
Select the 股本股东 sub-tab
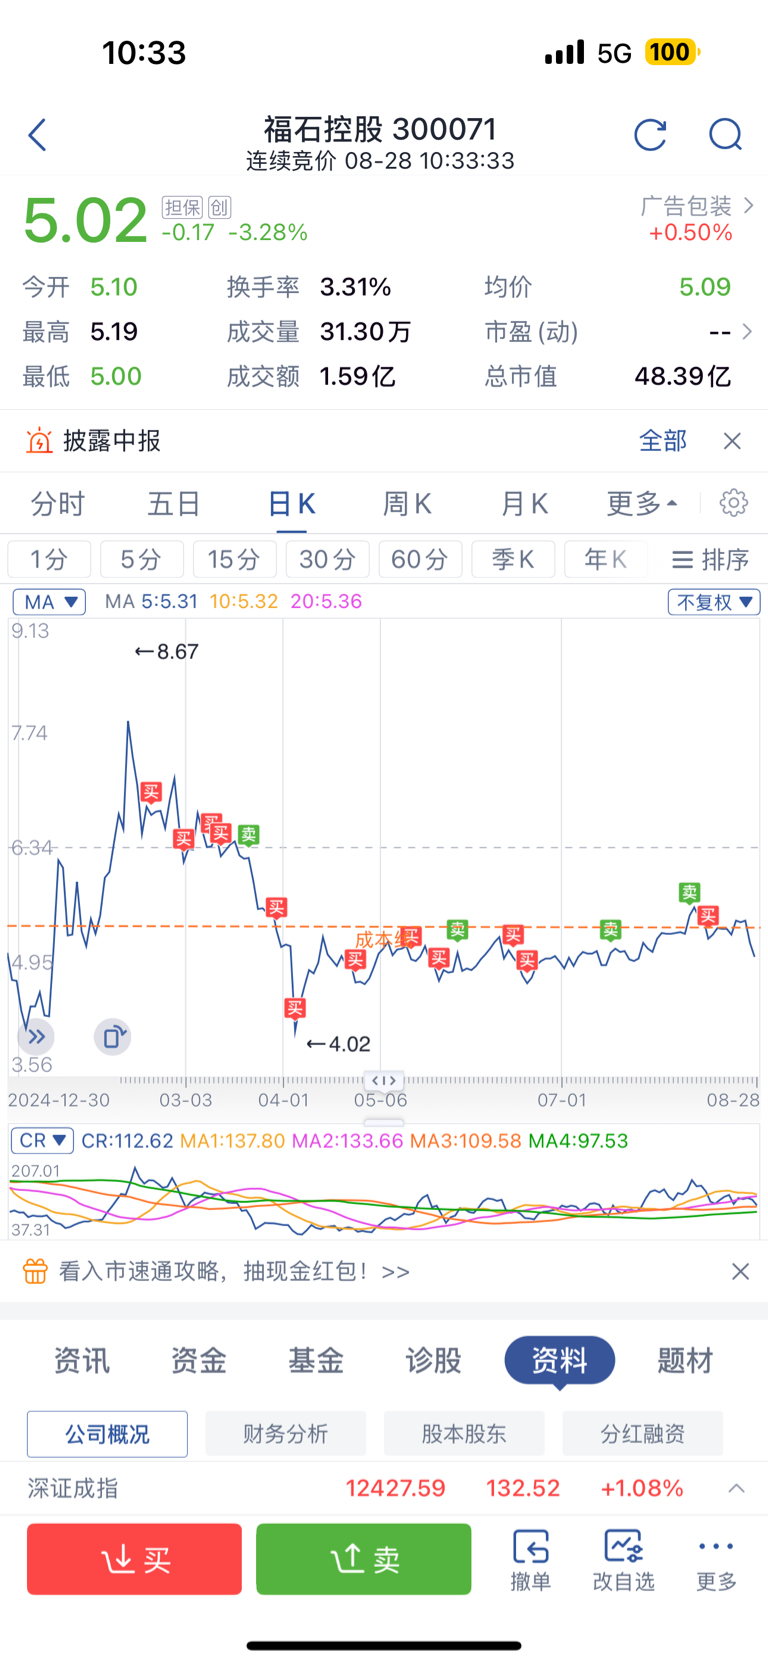464,1434
